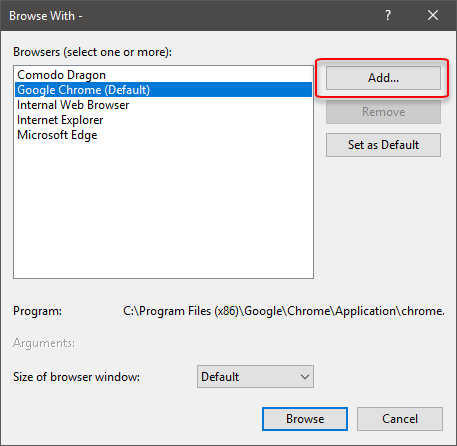
Task: Close the dialog with the X icon
Action: (433, 15)
